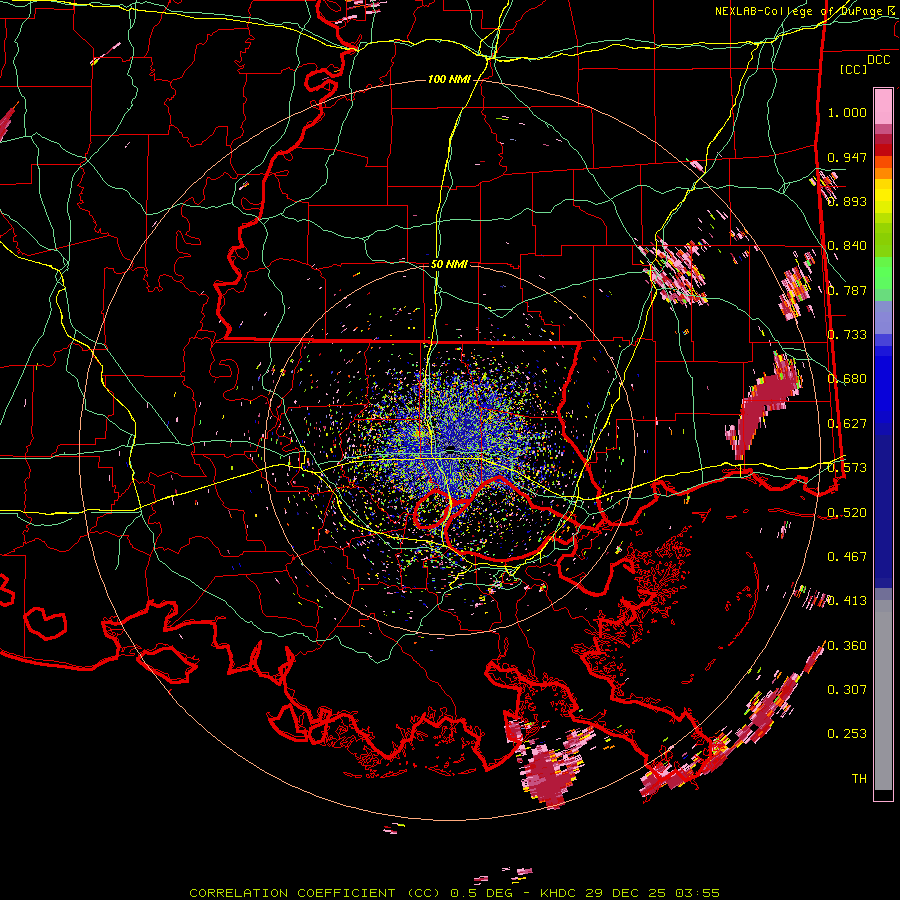The image size is (900, 900).
Task: Select the 0.627 legend value
Action: [847, 424]
